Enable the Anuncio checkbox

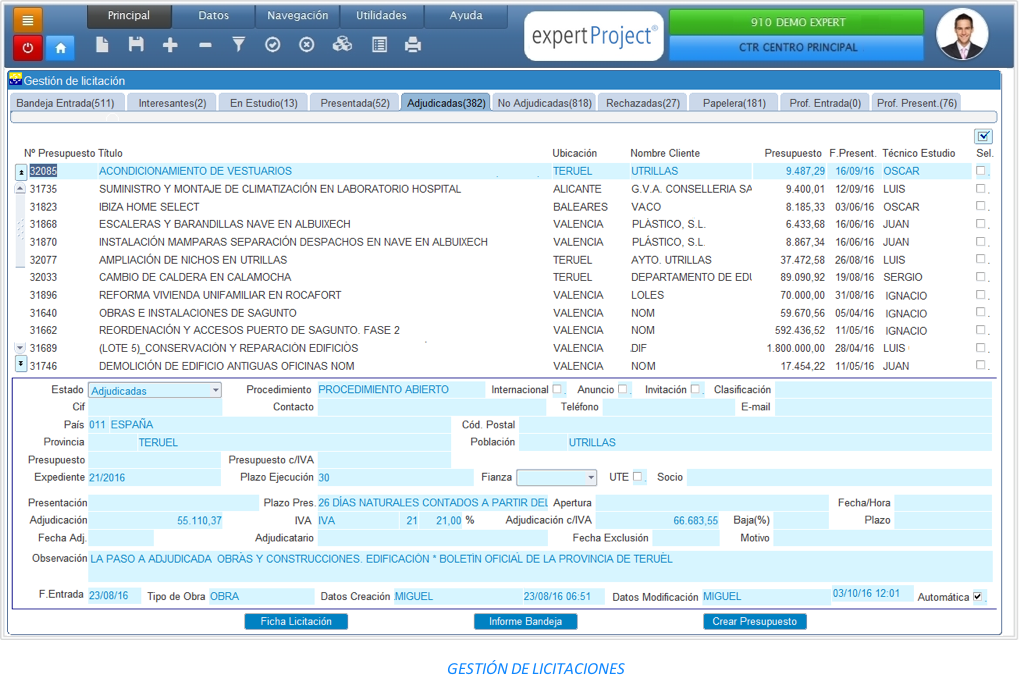pos(623,389)
